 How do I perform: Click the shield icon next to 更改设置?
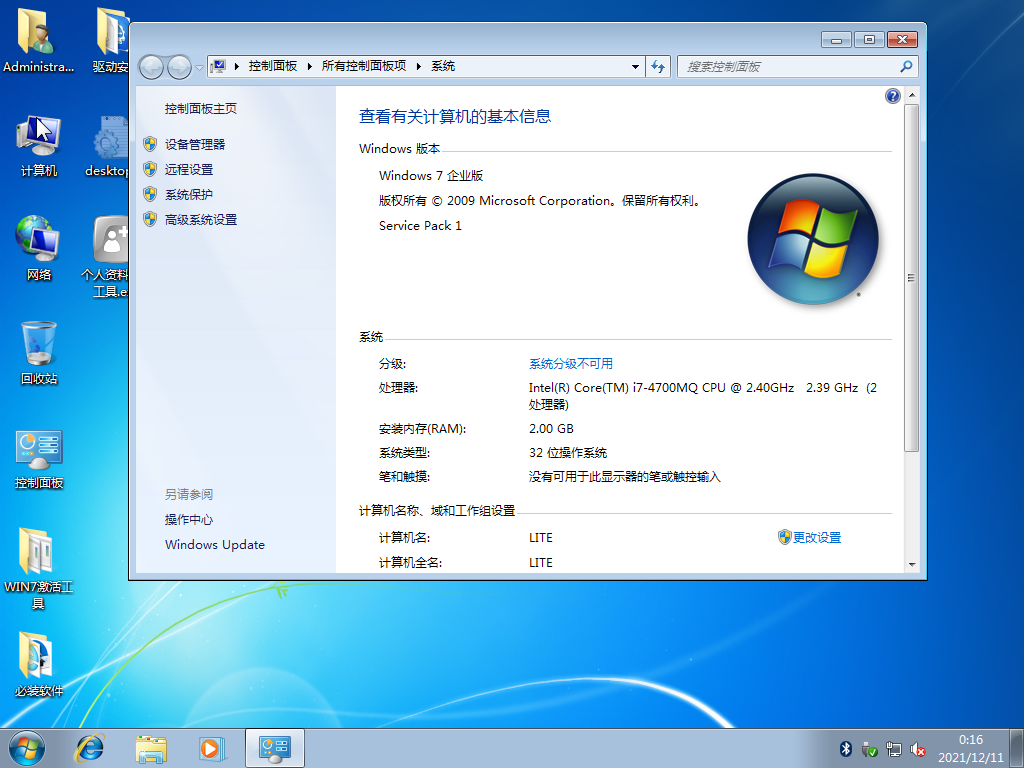pyautogui.click(x=784, y=537)
